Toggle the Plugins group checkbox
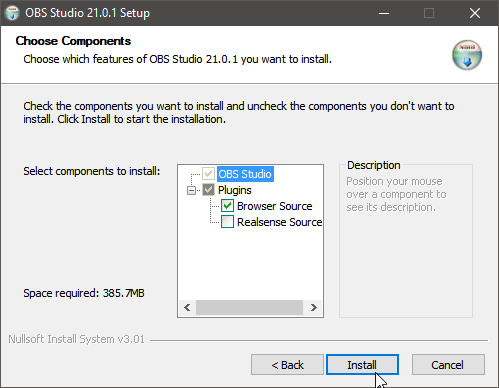Screen dimensions: 499x388 pos(208,190)
